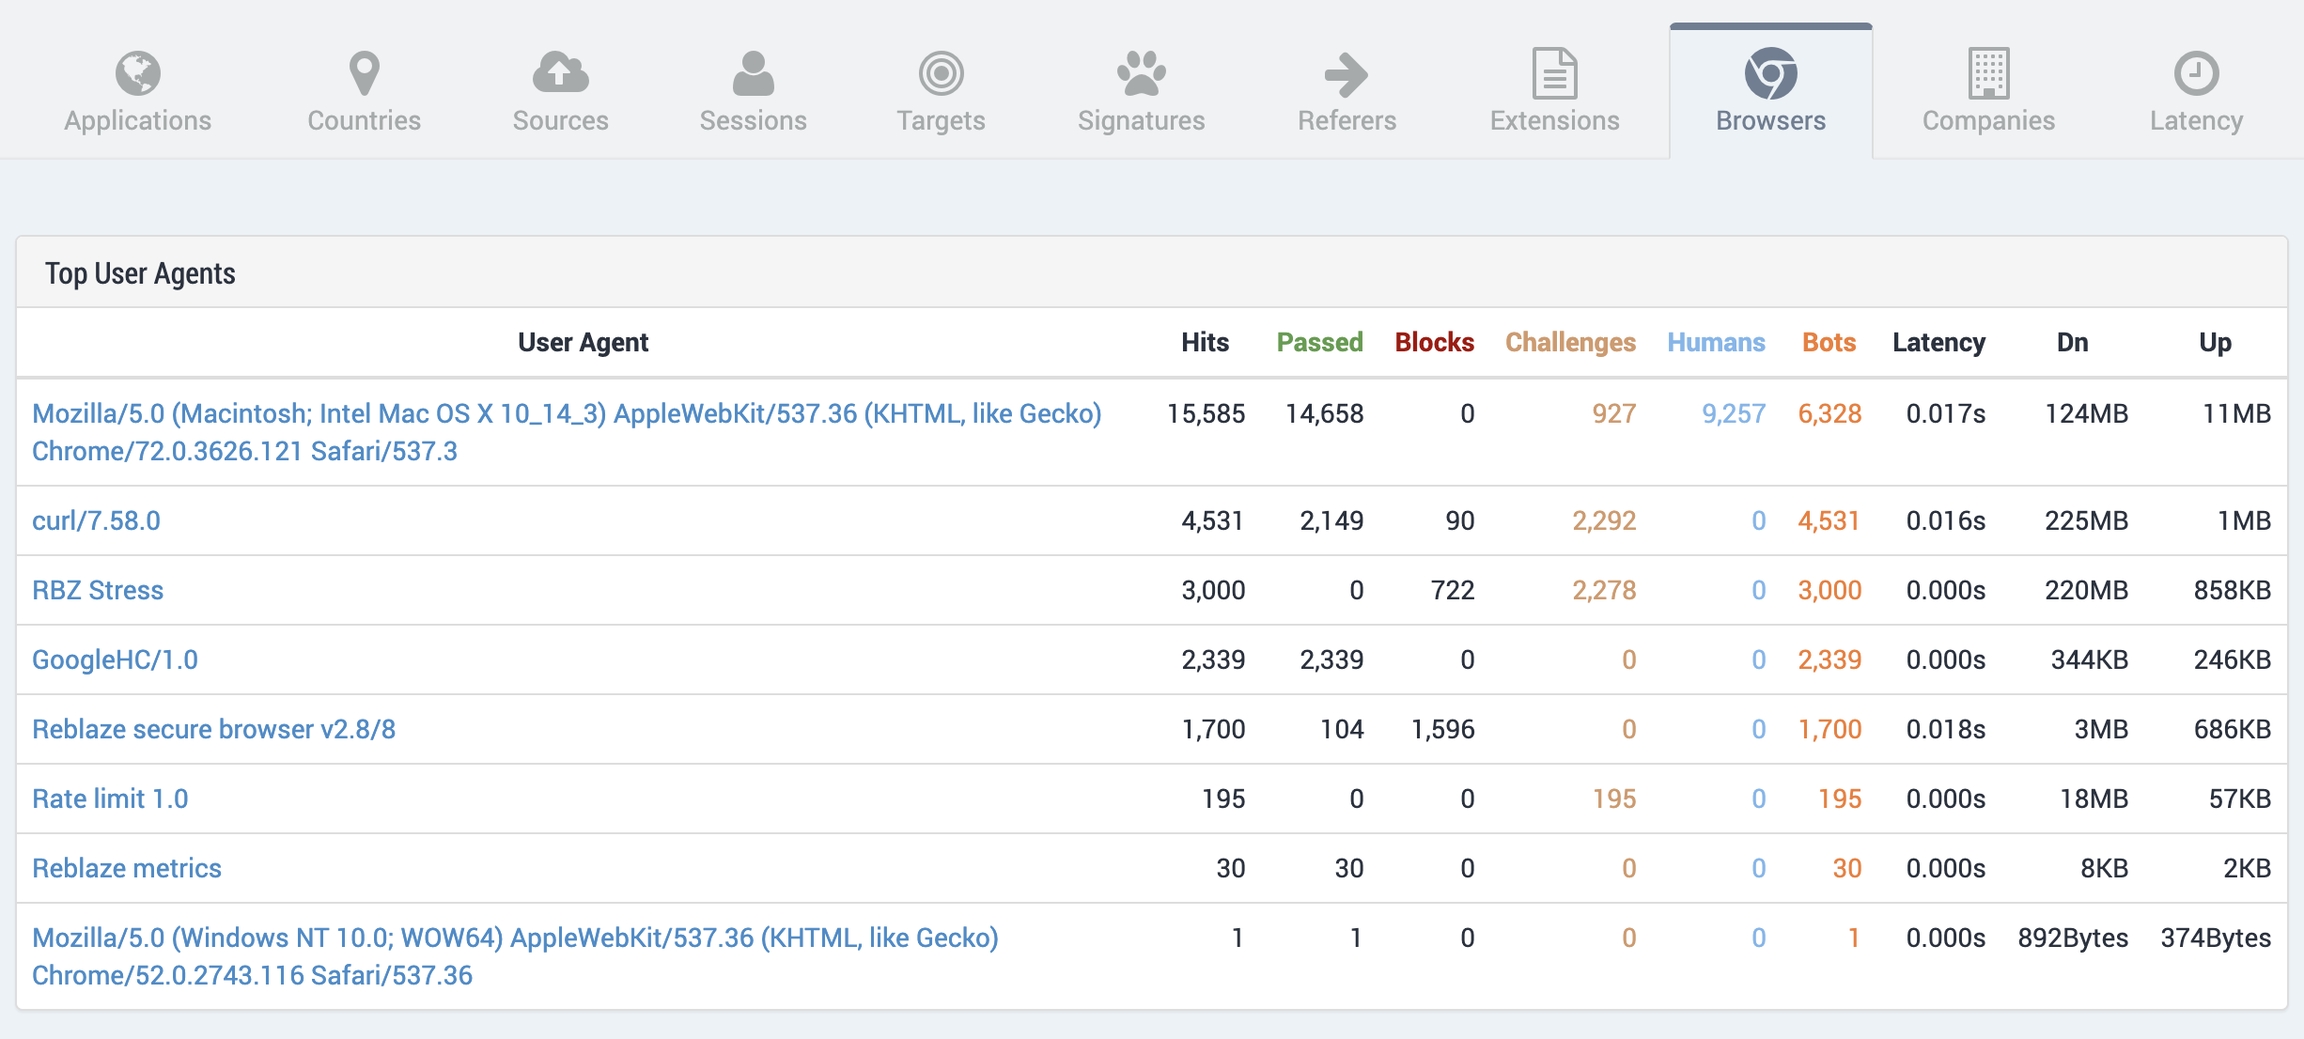Image resolution: width=2304 pixels, height=1039 pixels.
Task: Open the curl/7.58.0 user agent link
Action: [x=96, y=521]
